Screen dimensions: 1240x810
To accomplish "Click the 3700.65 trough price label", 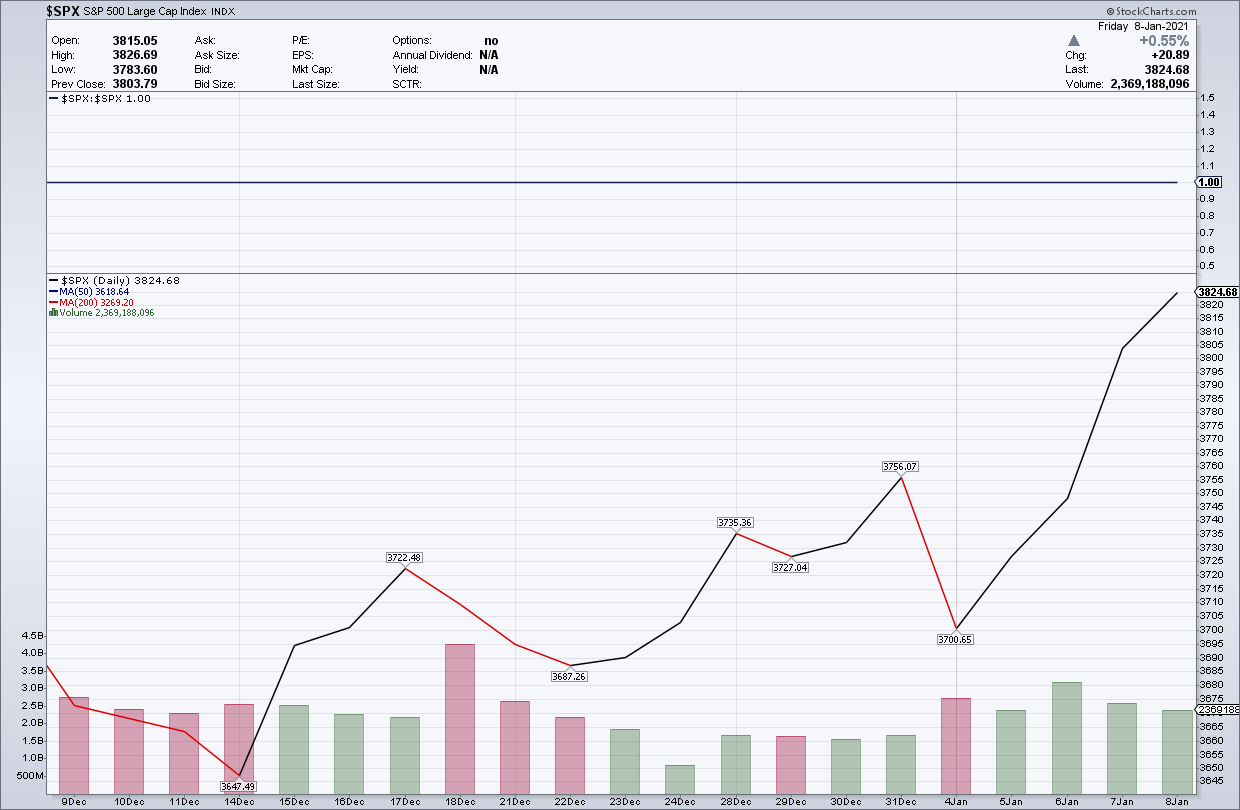I will 955,639.
